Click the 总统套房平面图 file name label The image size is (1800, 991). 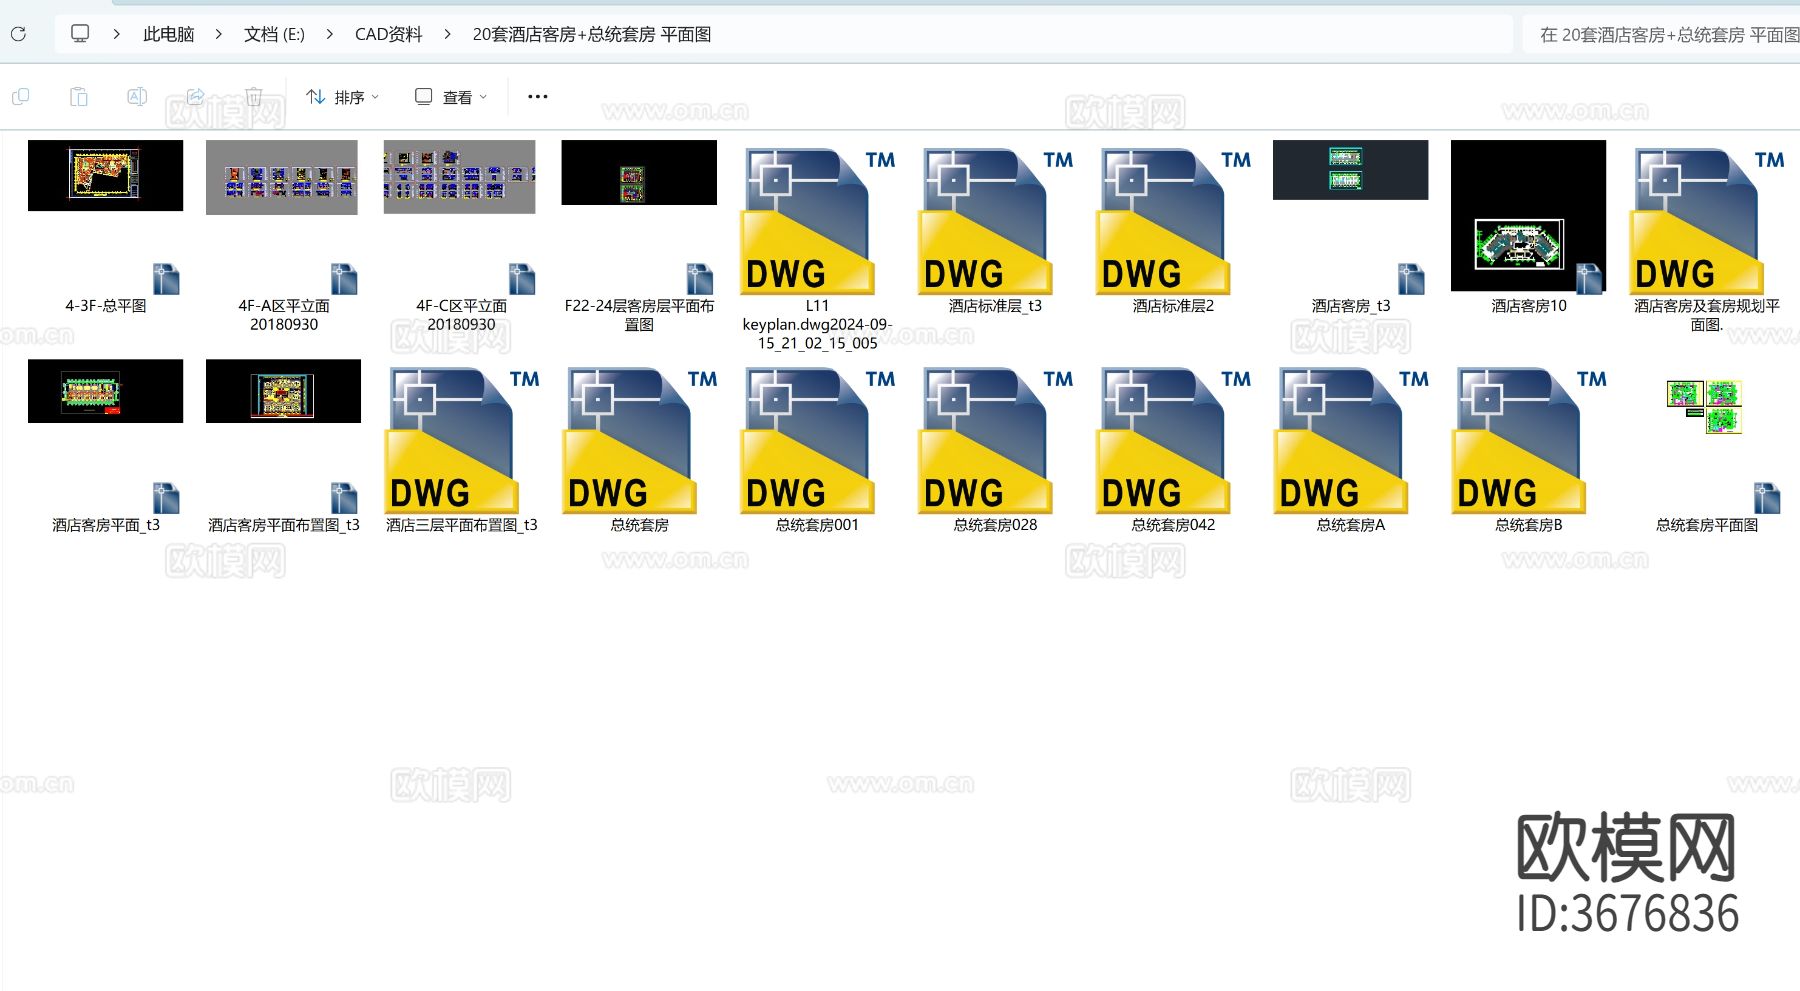pyautogui.click(x=1707, y=525)
